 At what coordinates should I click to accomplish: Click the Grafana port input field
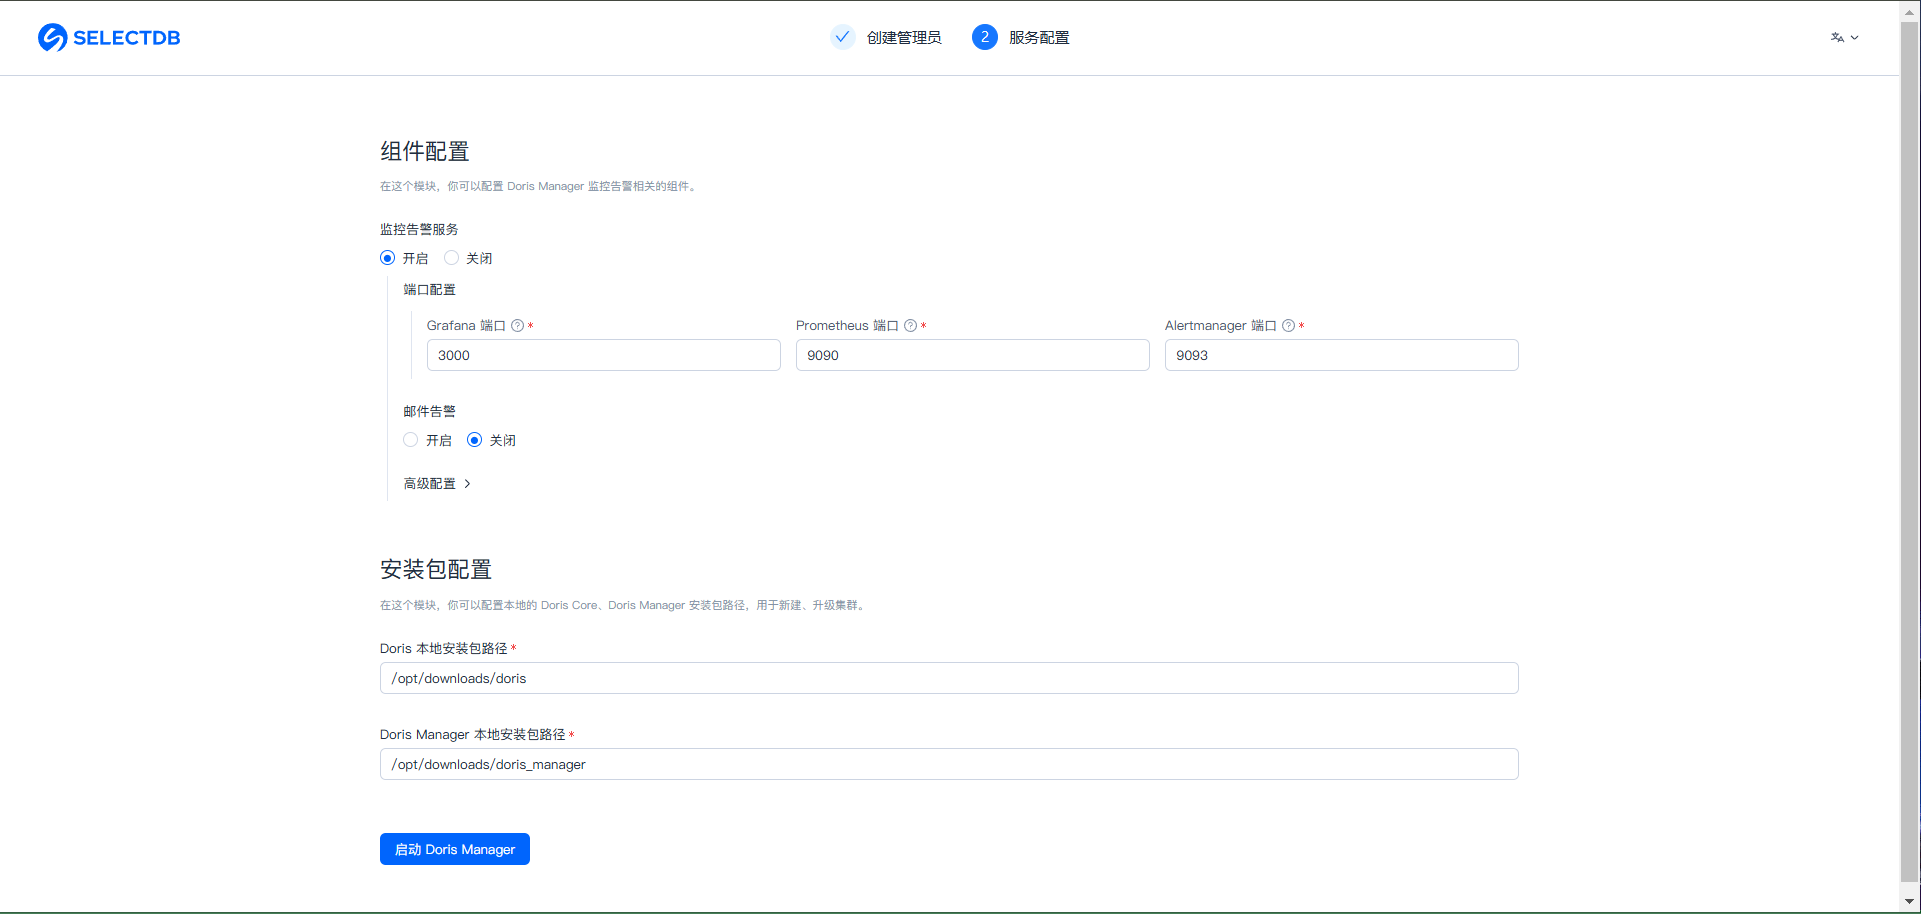603,355
